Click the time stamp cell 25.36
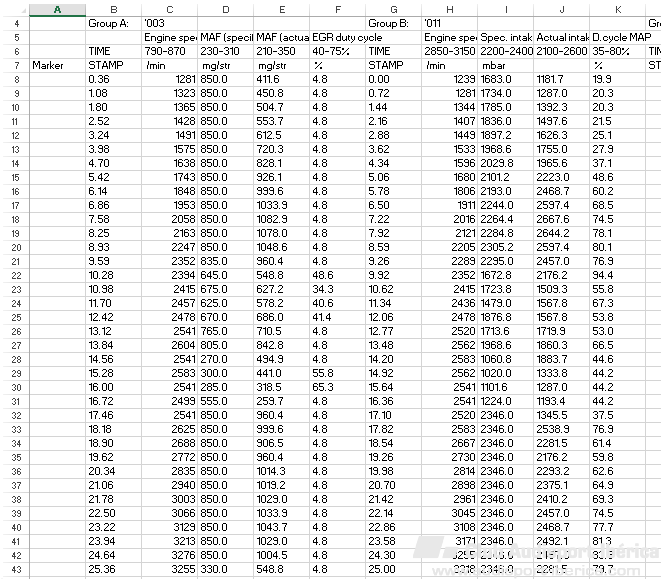The image size is (661, 579). (113, 568)
